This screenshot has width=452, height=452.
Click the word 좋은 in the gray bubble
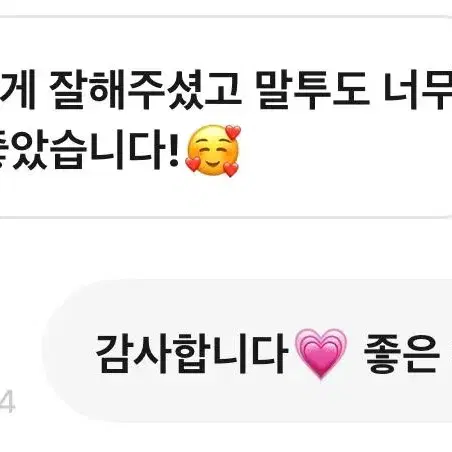401,354
